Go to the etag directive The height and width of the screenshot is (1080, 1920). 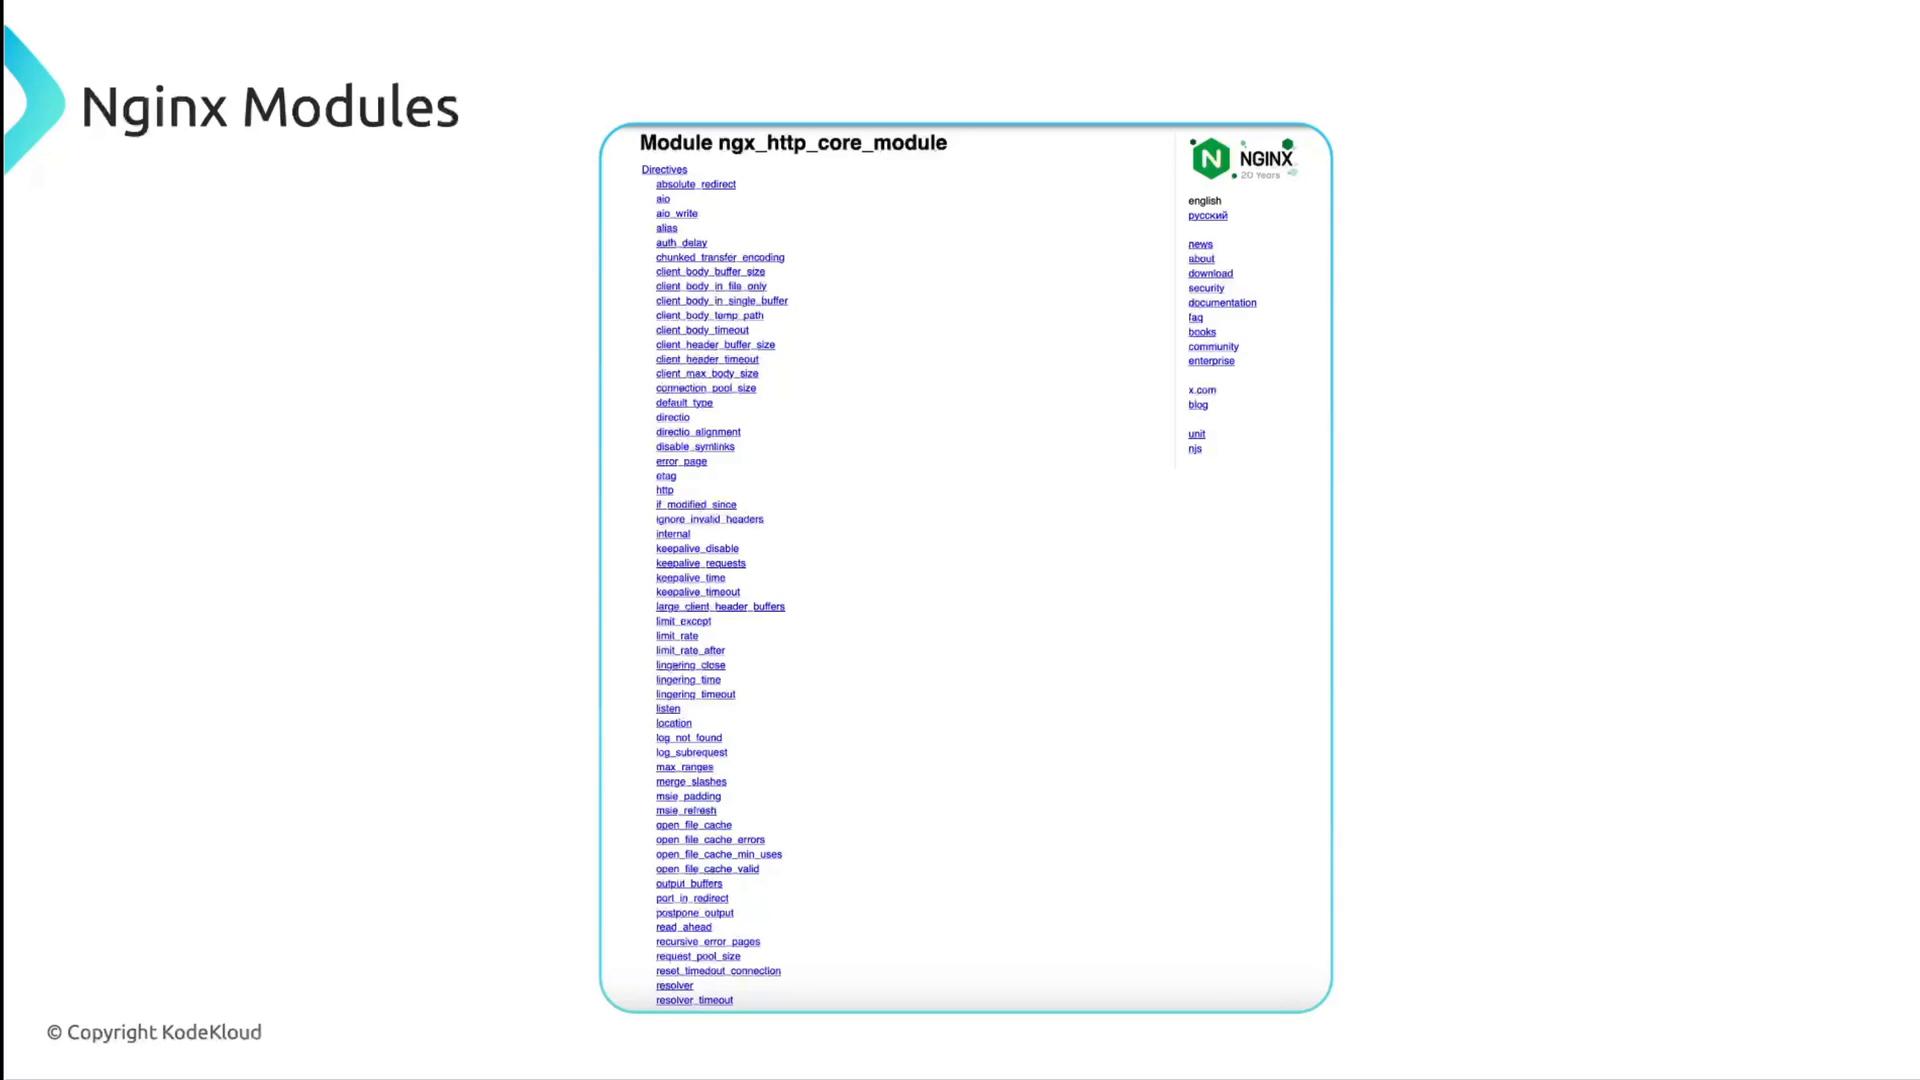666,476
